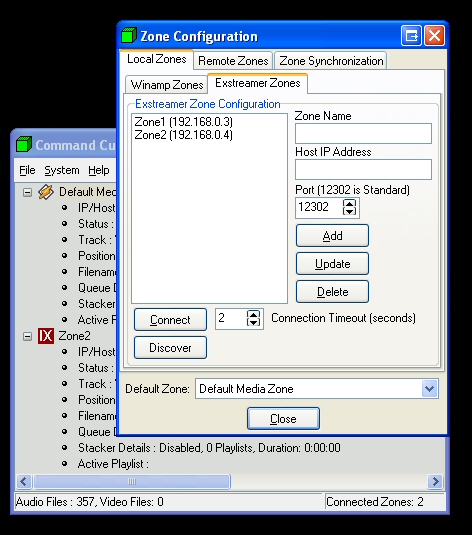This screenshot has height=535, width=472.
Task: Select the Winamp Zones sub-tab
Action: click(x=167, y=85)
